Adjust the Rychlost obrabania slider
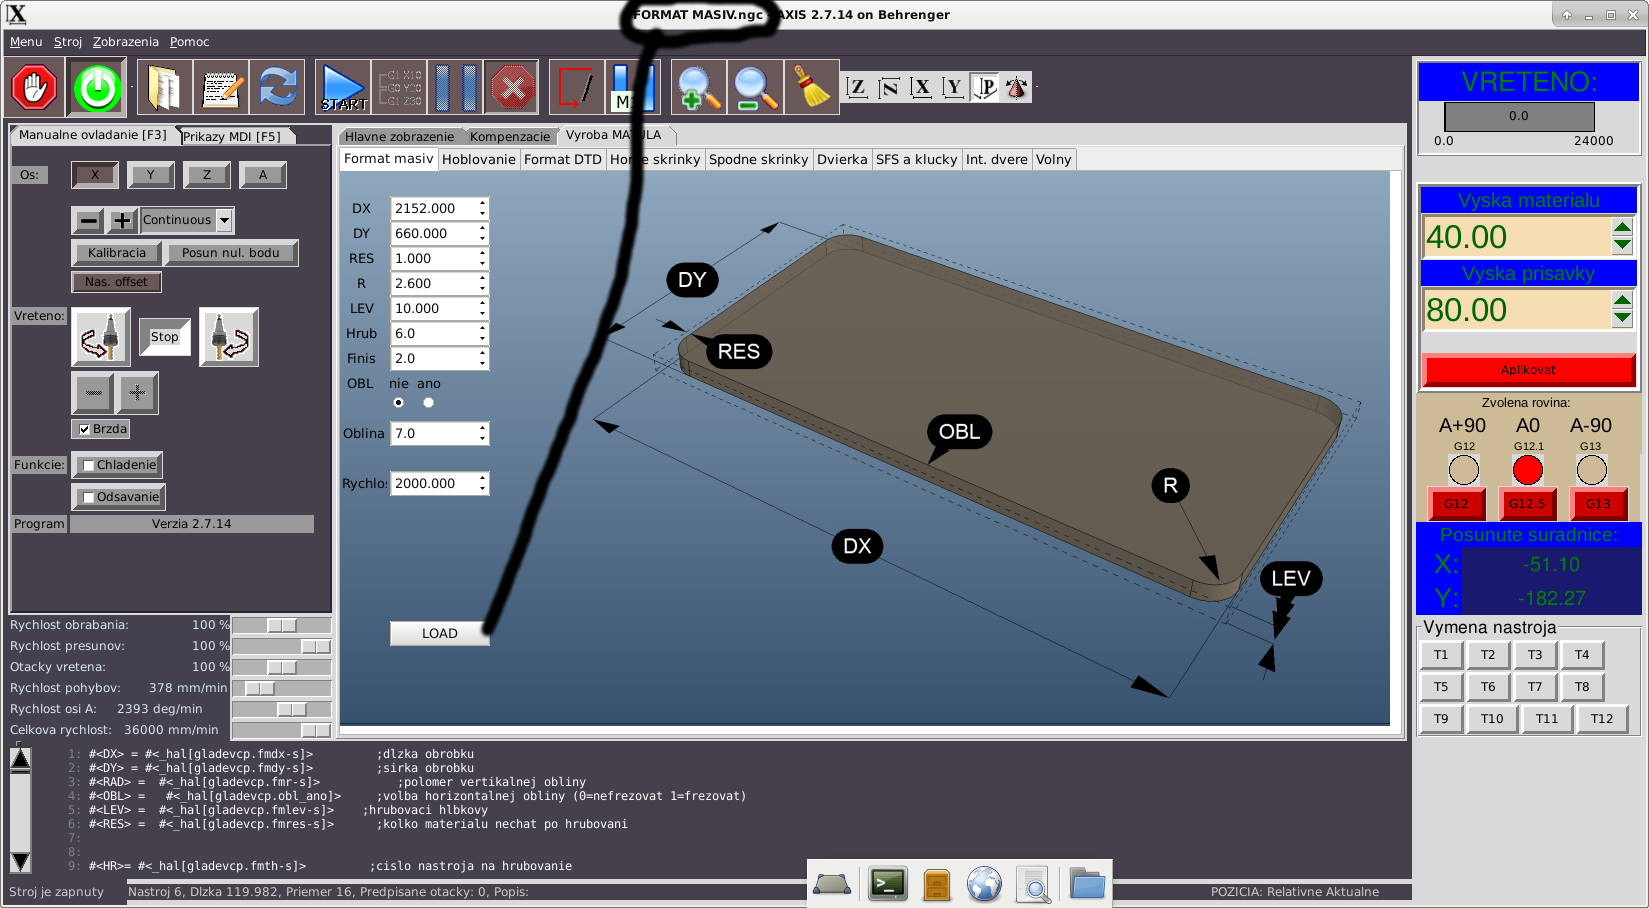1649x908 pixels. point(281,625)
